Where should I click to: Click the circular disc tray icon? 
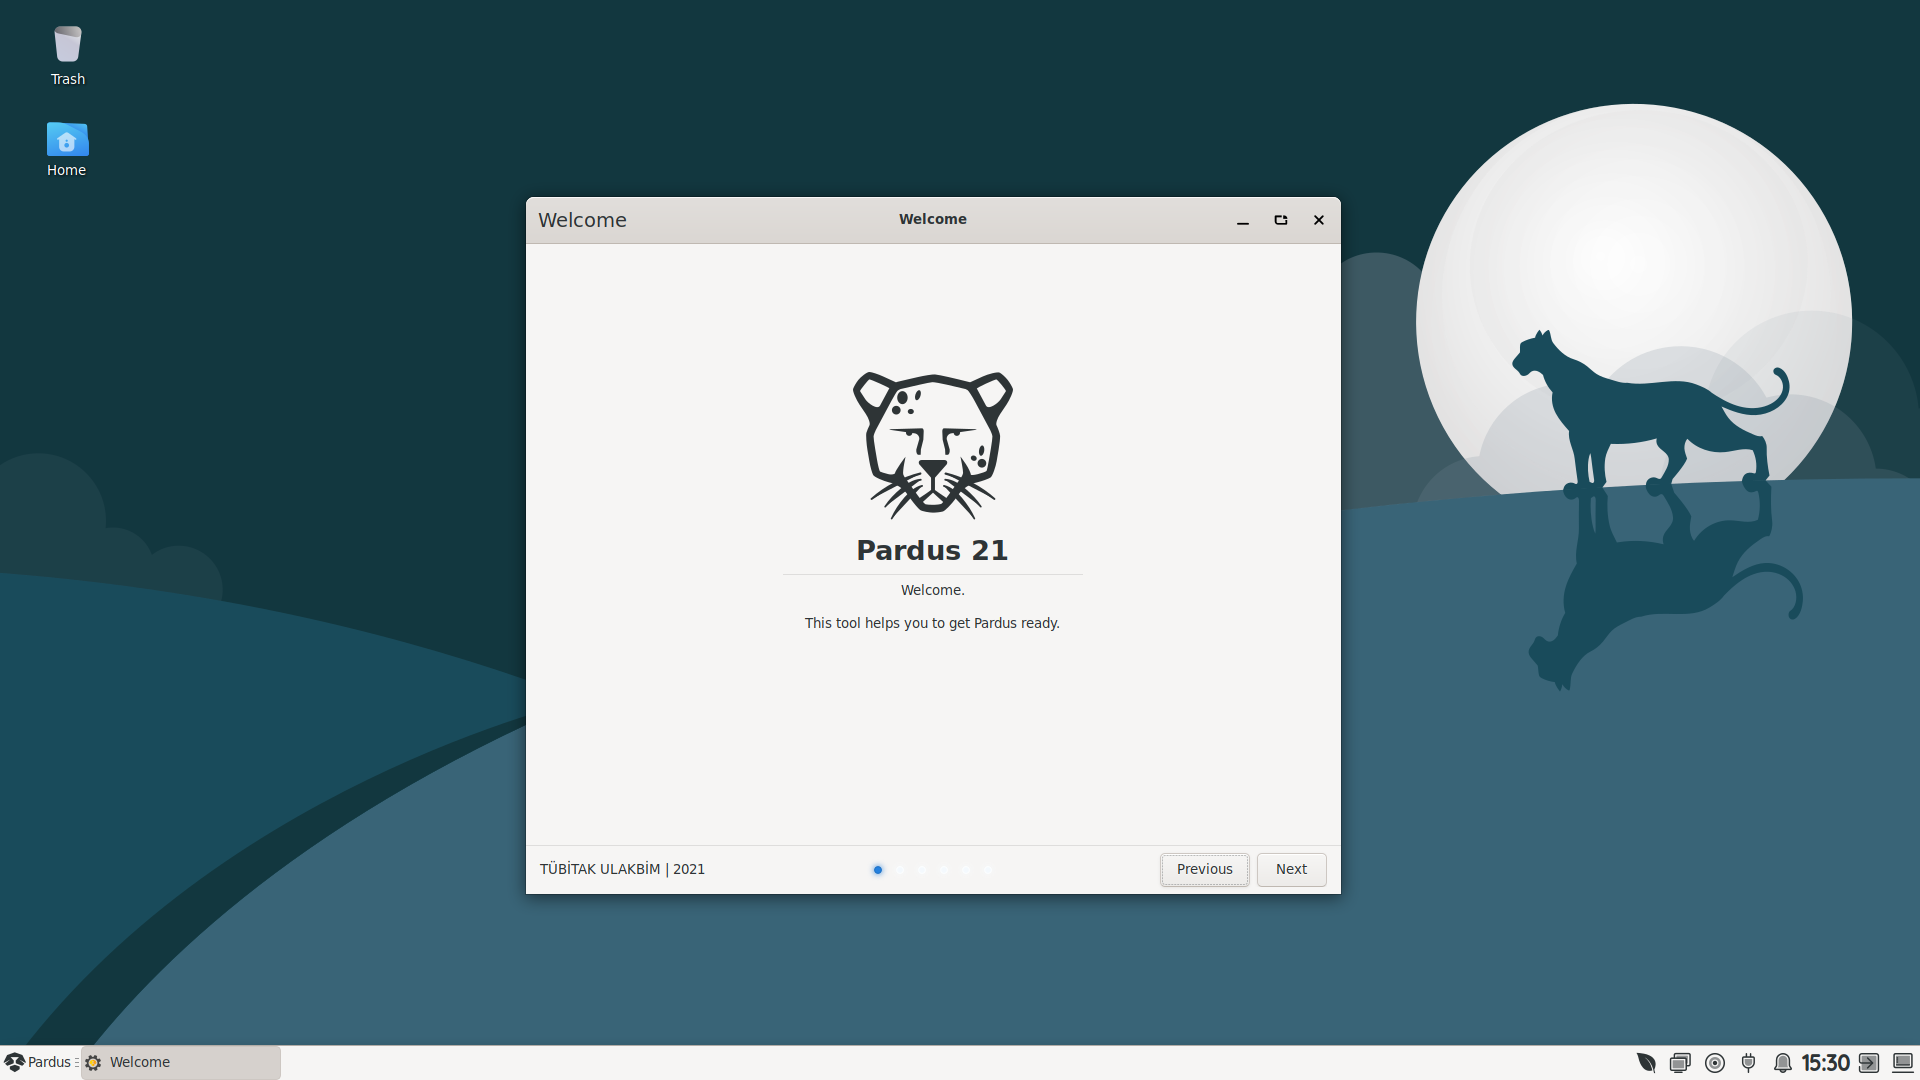click(1715, 1062)
